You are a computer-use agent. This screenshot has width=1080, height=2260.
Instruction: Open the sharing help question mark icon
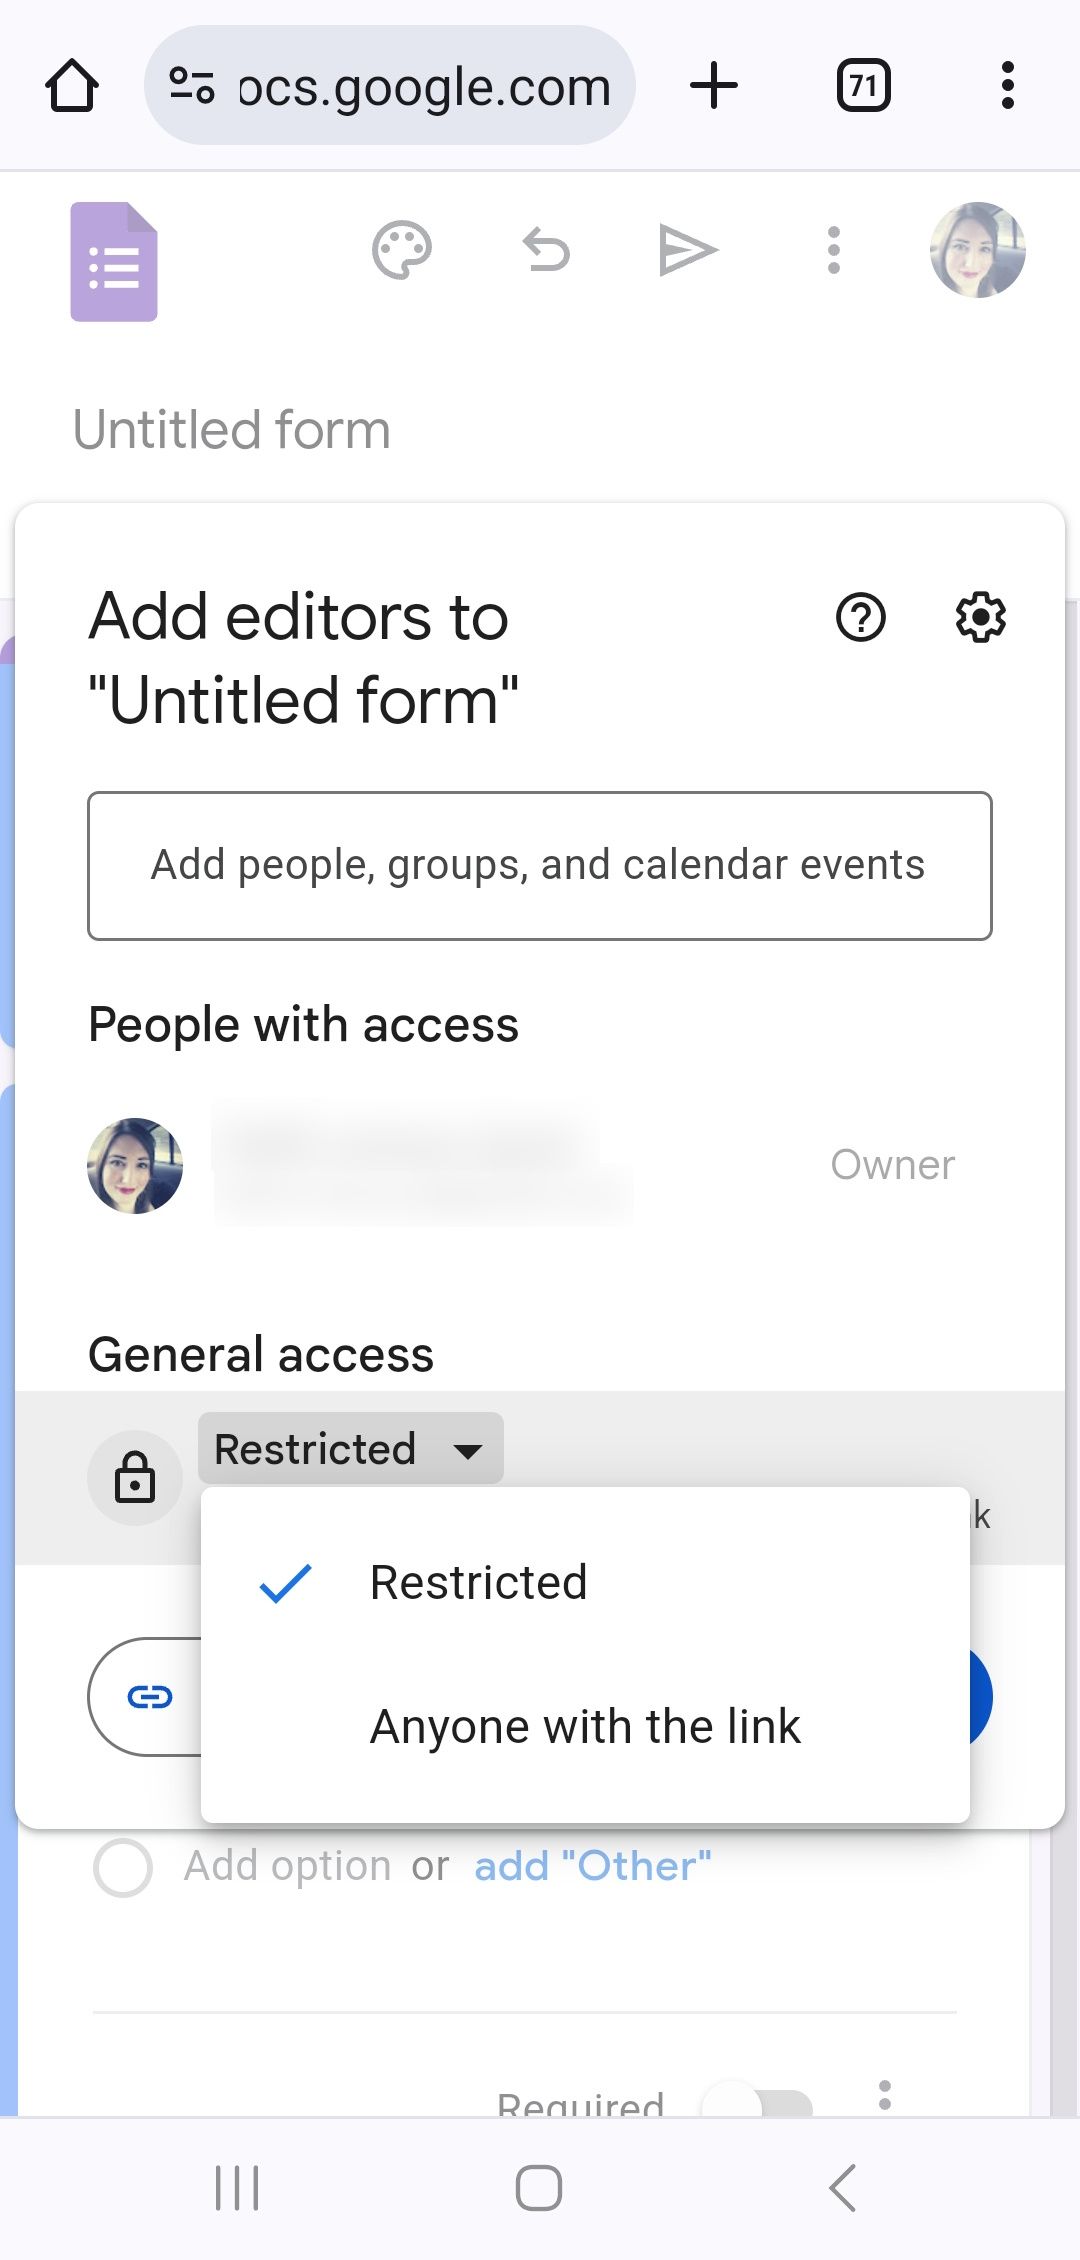[x=860, y=617]
